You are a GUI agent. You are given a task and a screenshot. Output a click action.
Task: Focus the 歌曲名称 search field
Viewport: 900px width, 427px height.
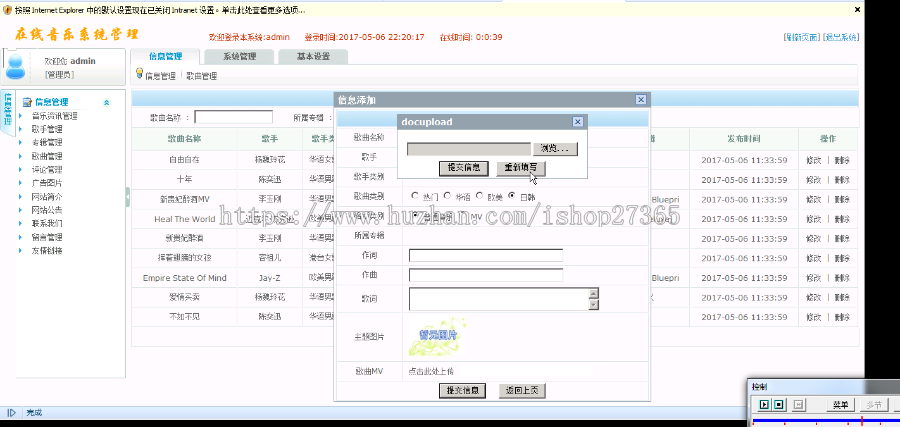(x=234, y=117)
